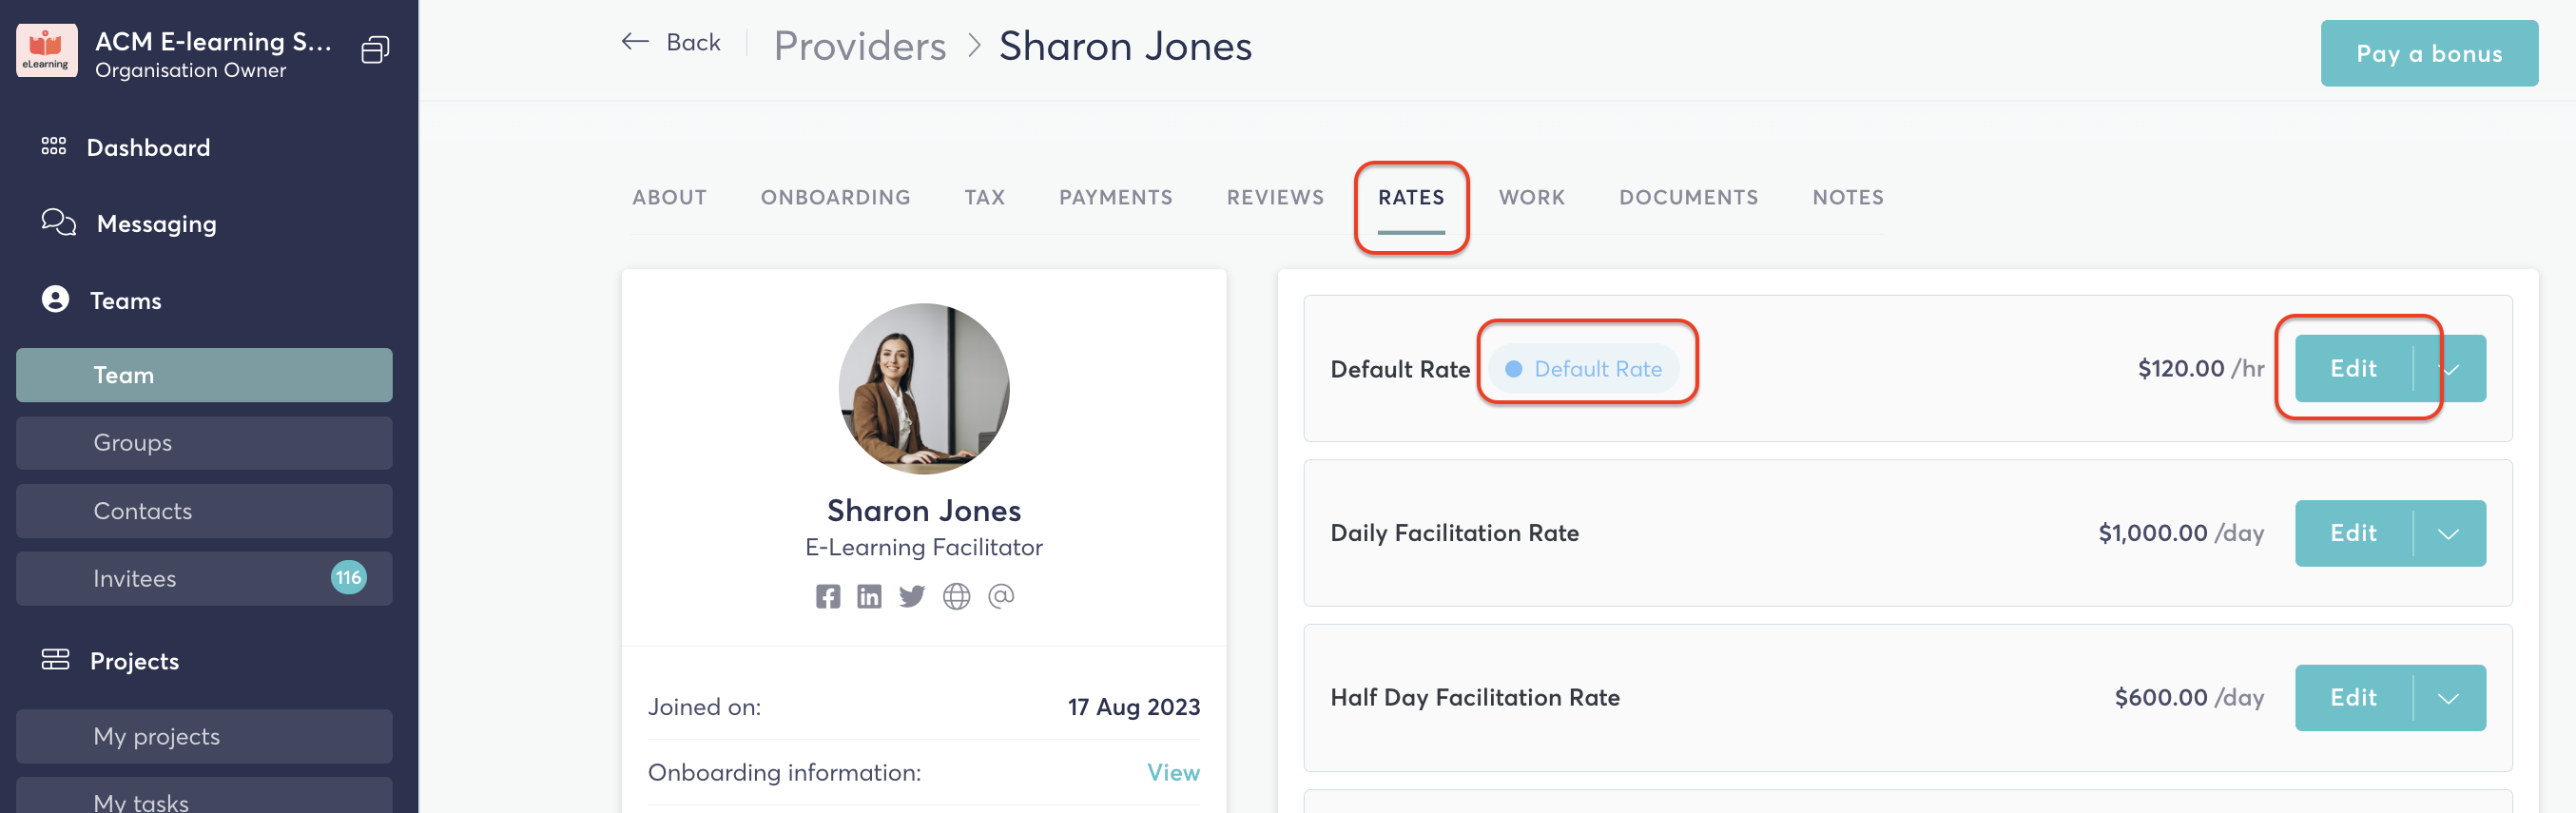Open My projects in the sidebar
Screen dimensions: 2576x813
tap(204, 737)
